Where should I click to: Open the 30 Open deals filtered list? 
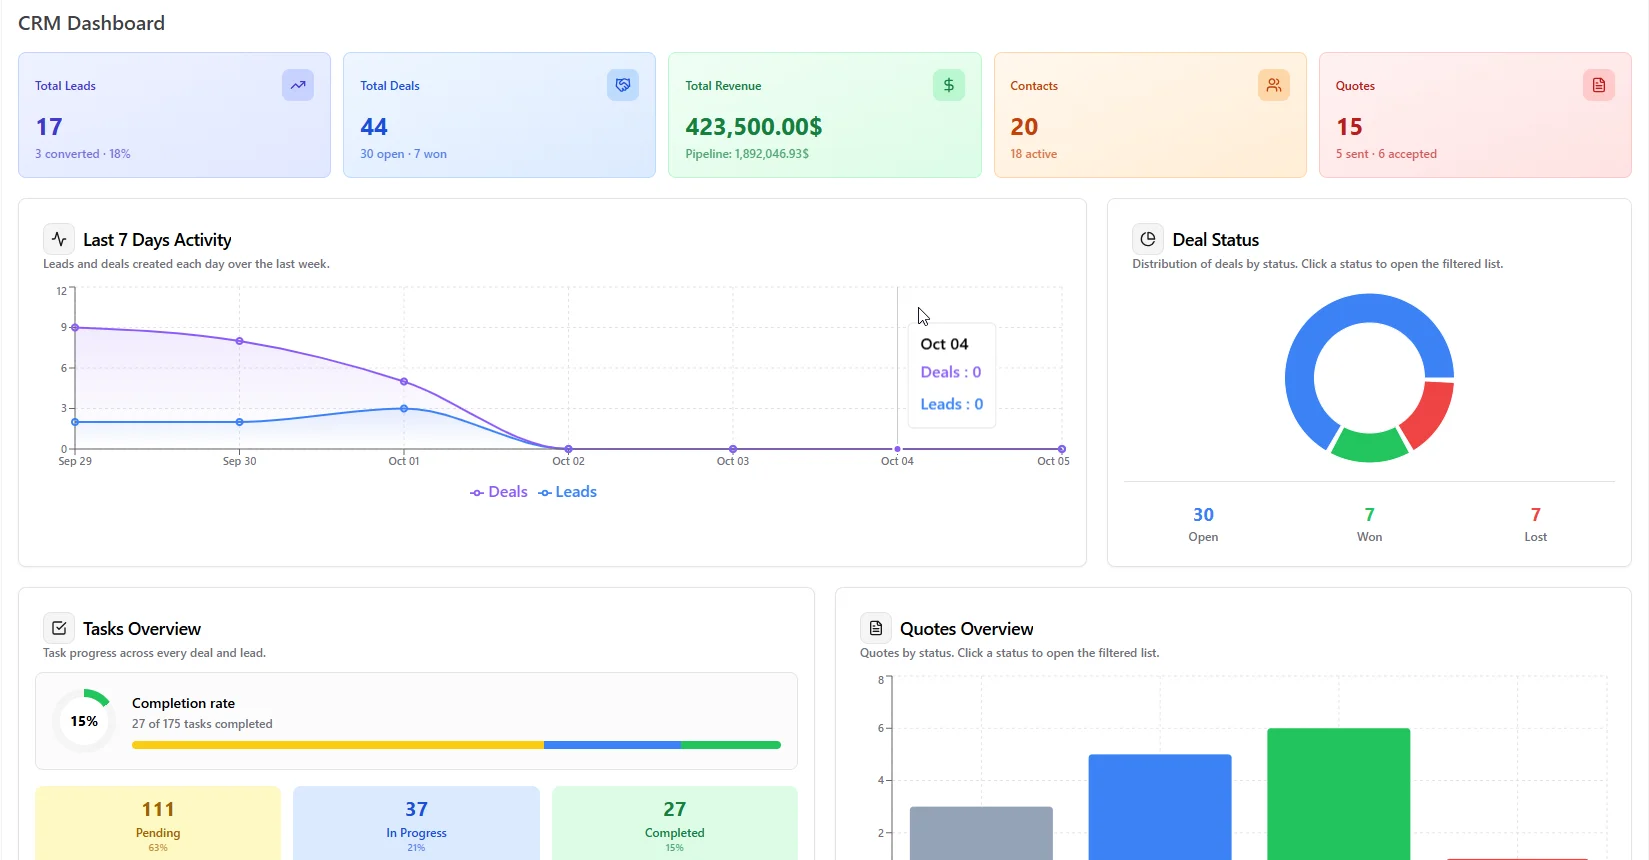coord(1203,524)
